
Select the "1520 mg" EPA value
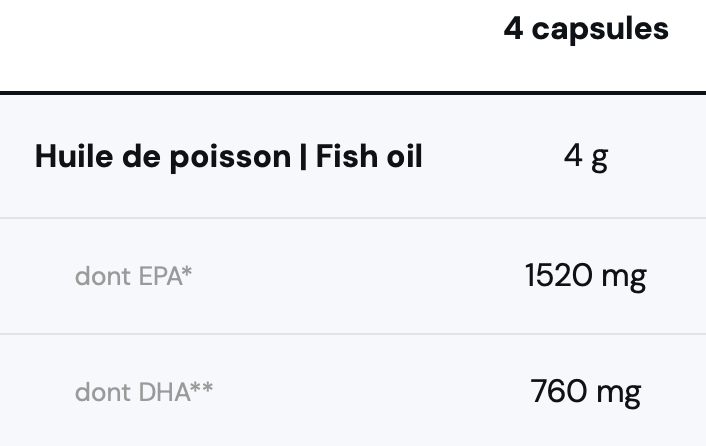pos(586,275)
